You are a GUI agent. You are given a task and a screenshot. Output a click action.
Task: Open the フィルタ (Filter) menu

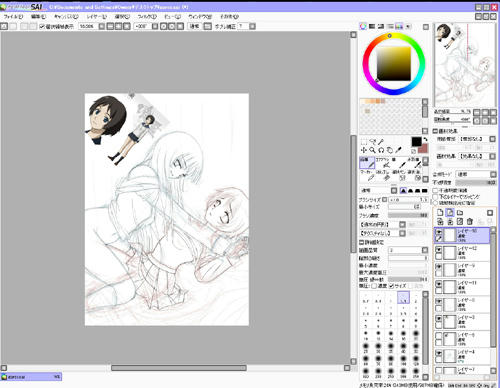click(x=147, y=16)
